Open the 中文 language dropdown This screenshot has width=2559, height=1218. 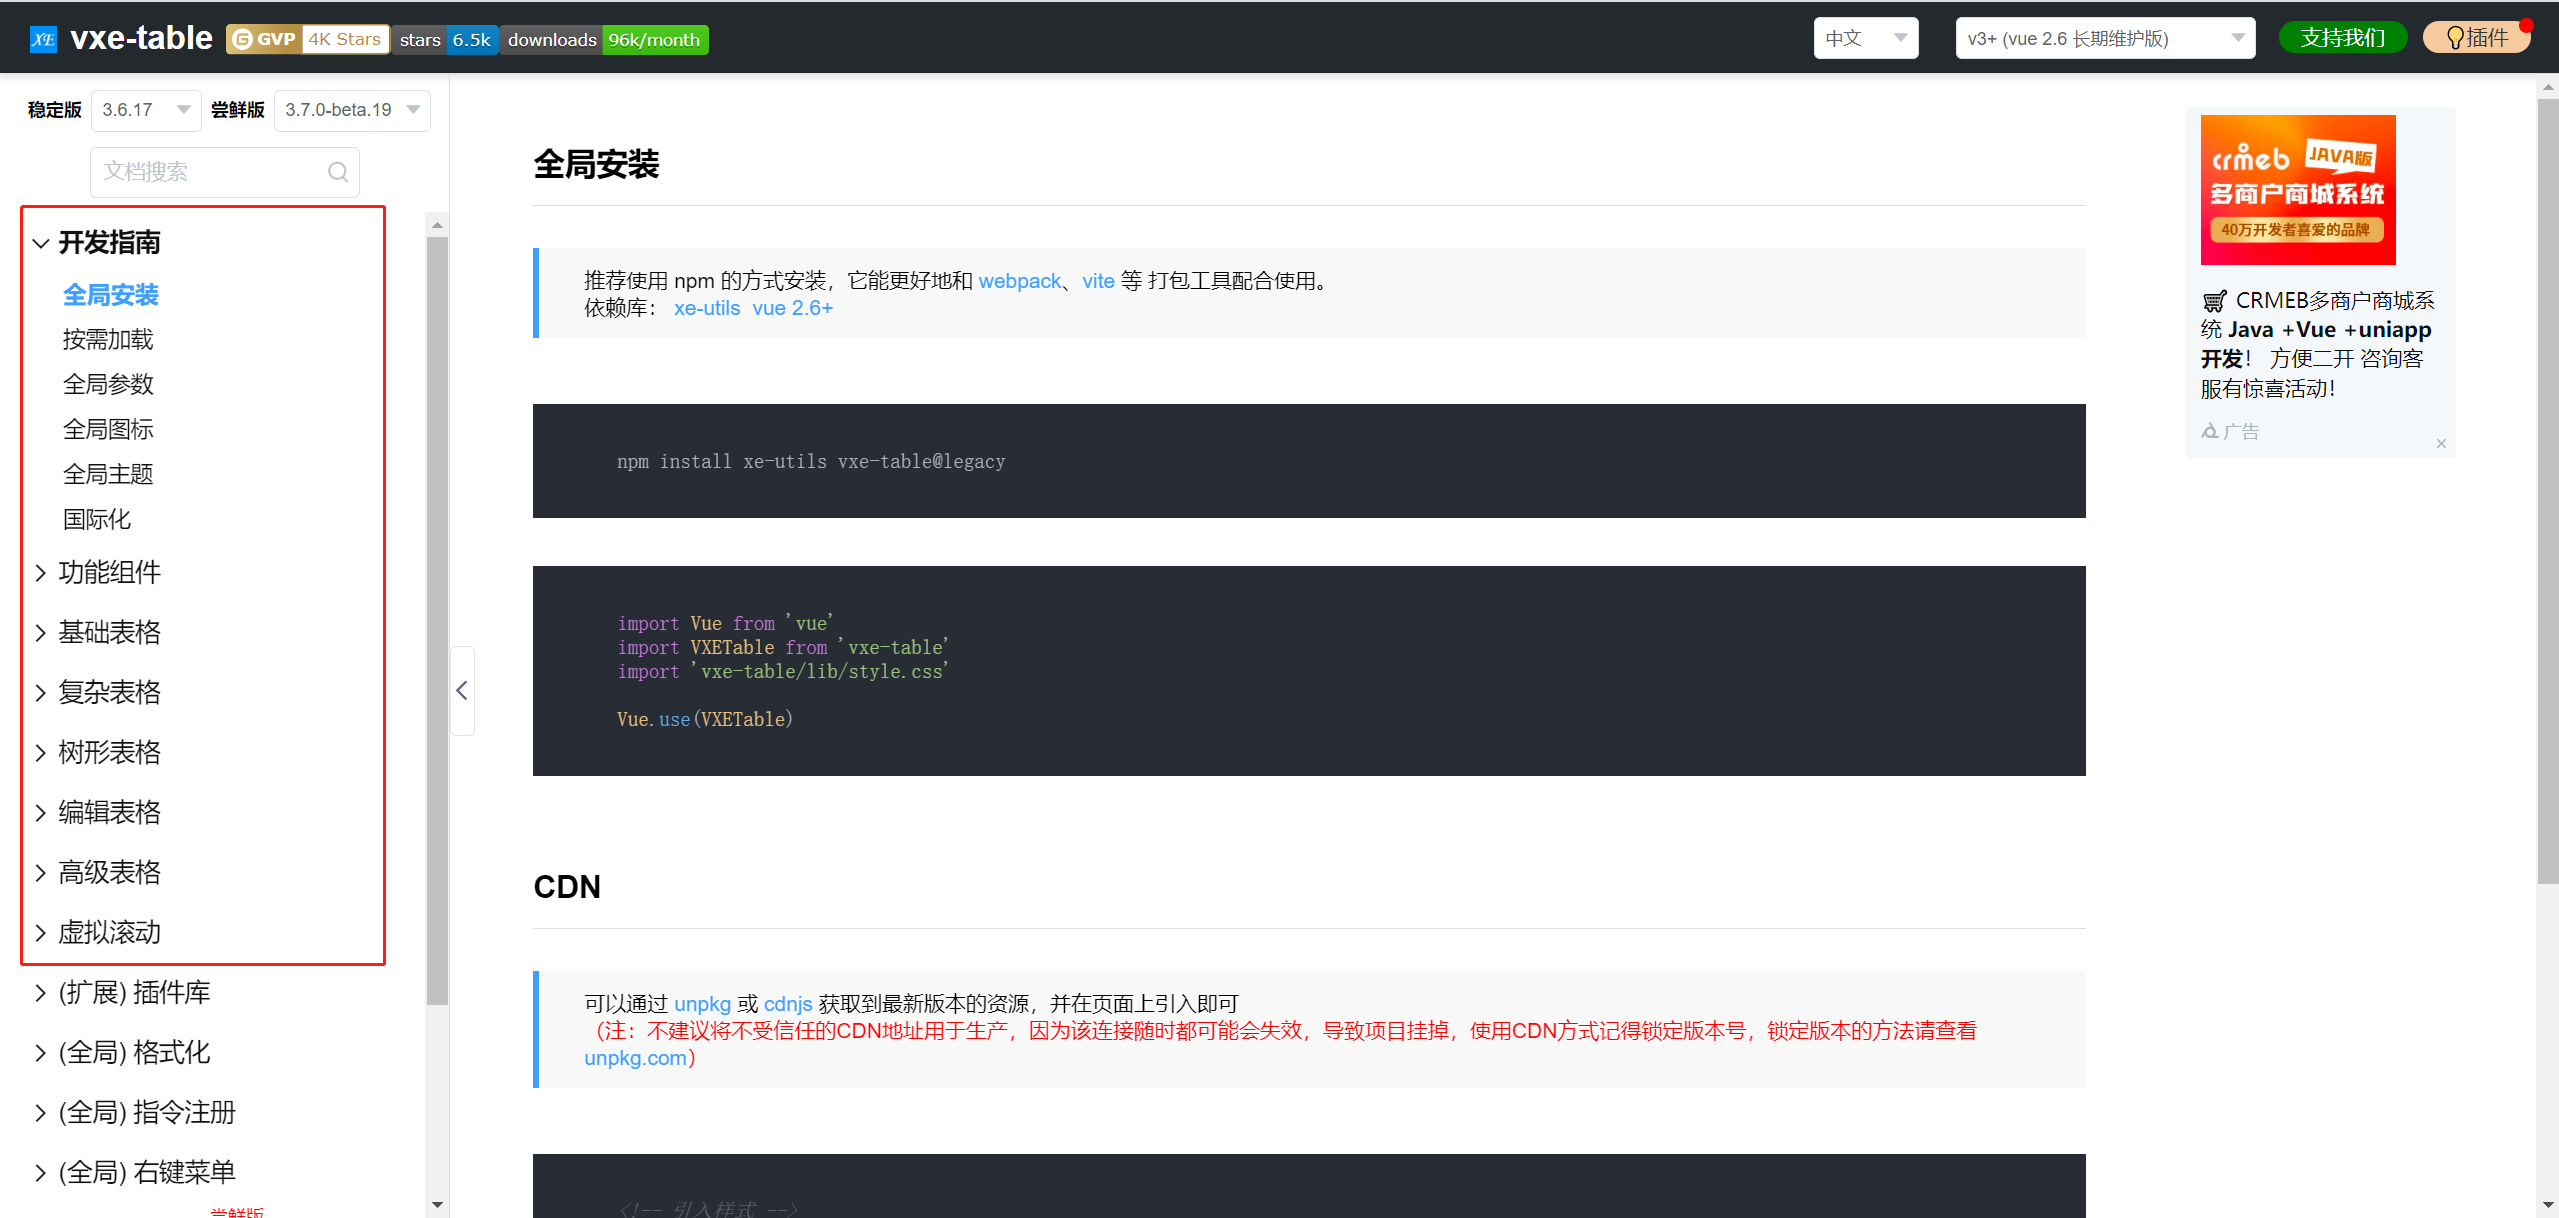click(1865, 38)
